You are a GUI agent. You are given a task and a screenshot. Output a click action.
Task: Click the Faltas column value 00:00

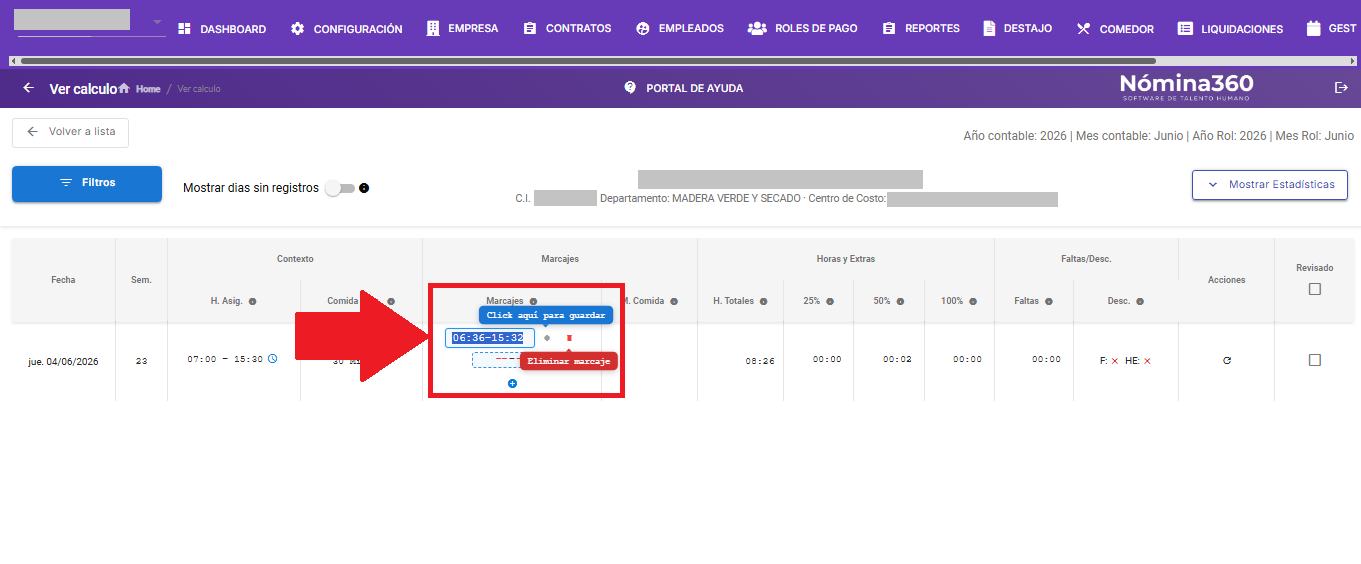click(1046, 360)
